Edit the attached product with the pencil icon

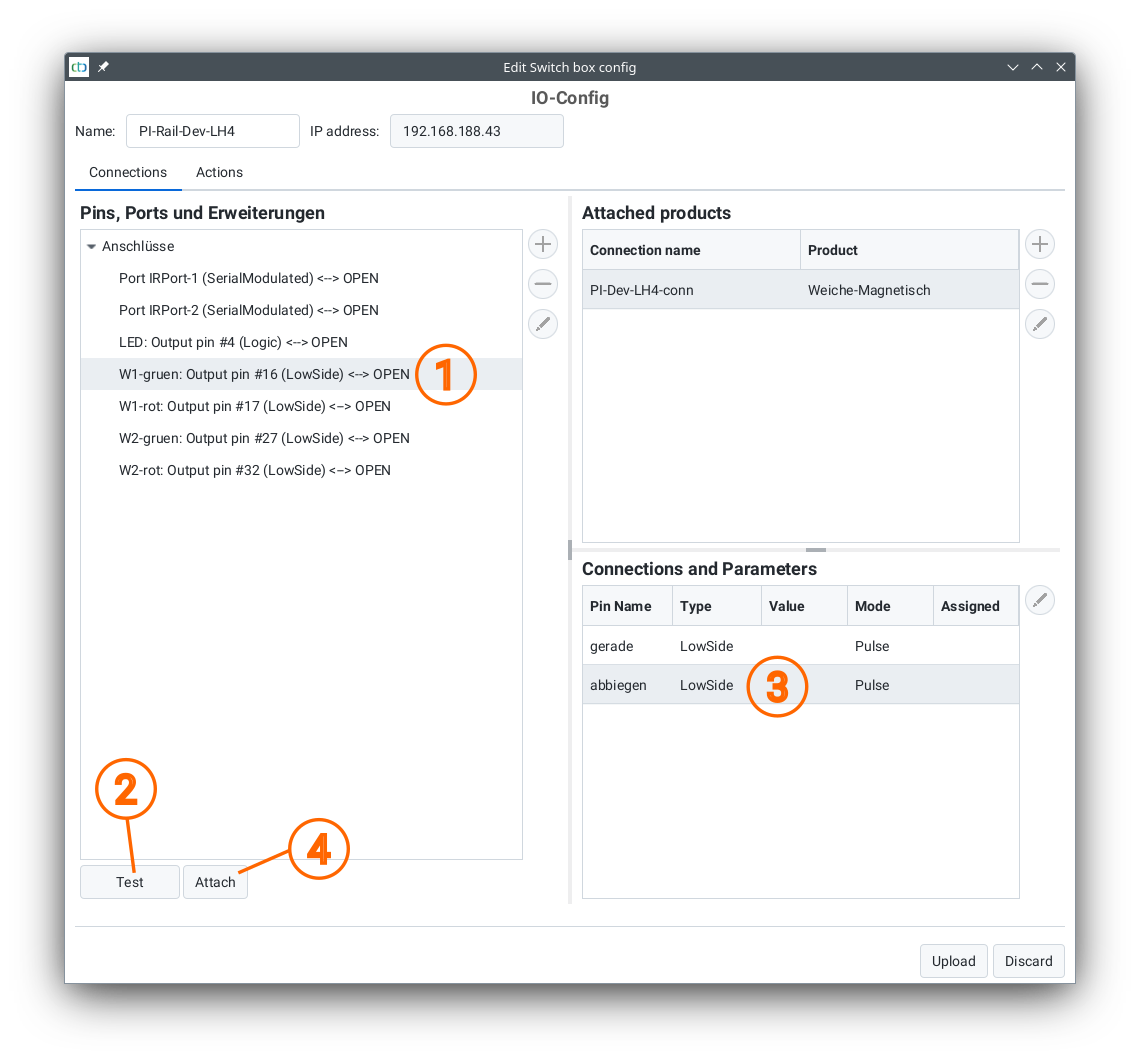[x=1040, y=324]
